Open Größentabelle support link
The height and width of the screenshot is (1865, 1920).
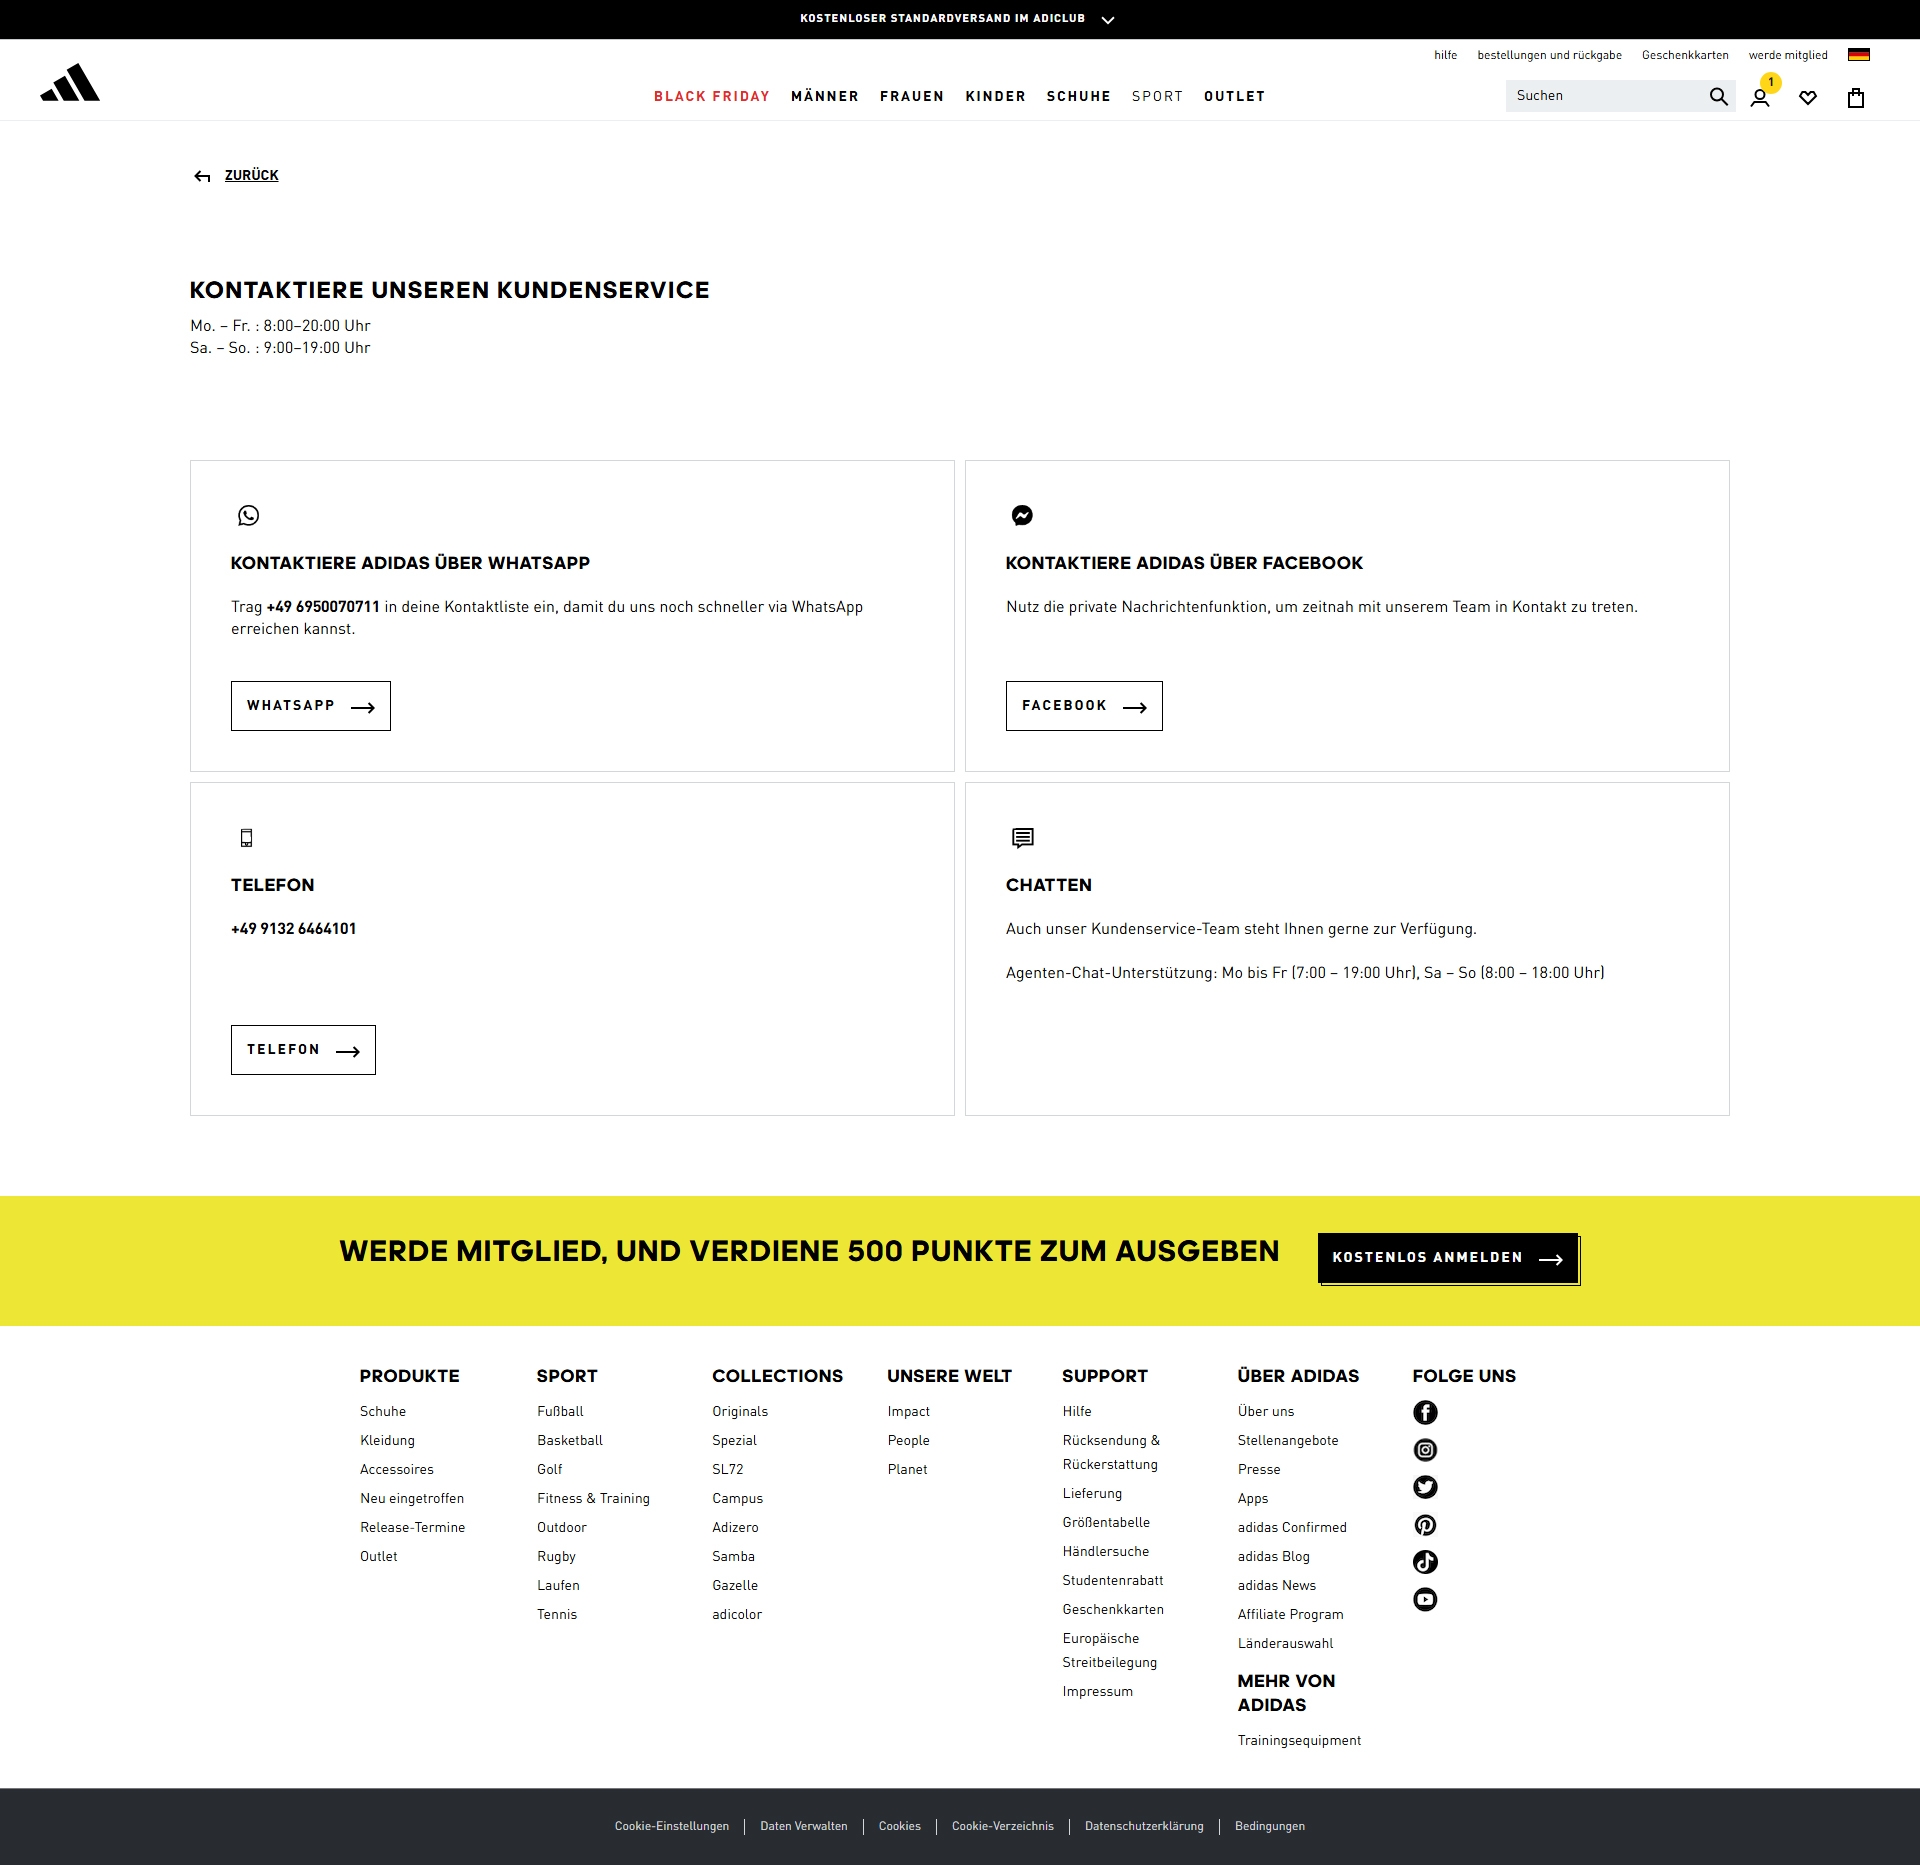[1106, 1523]
